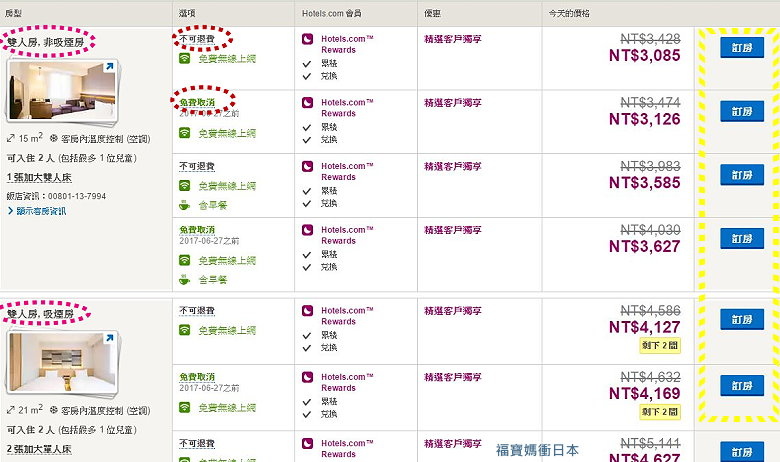Screen dimensions: 780x462
Task: Expand 顯示客房資訊 room details
Action: 38,211
